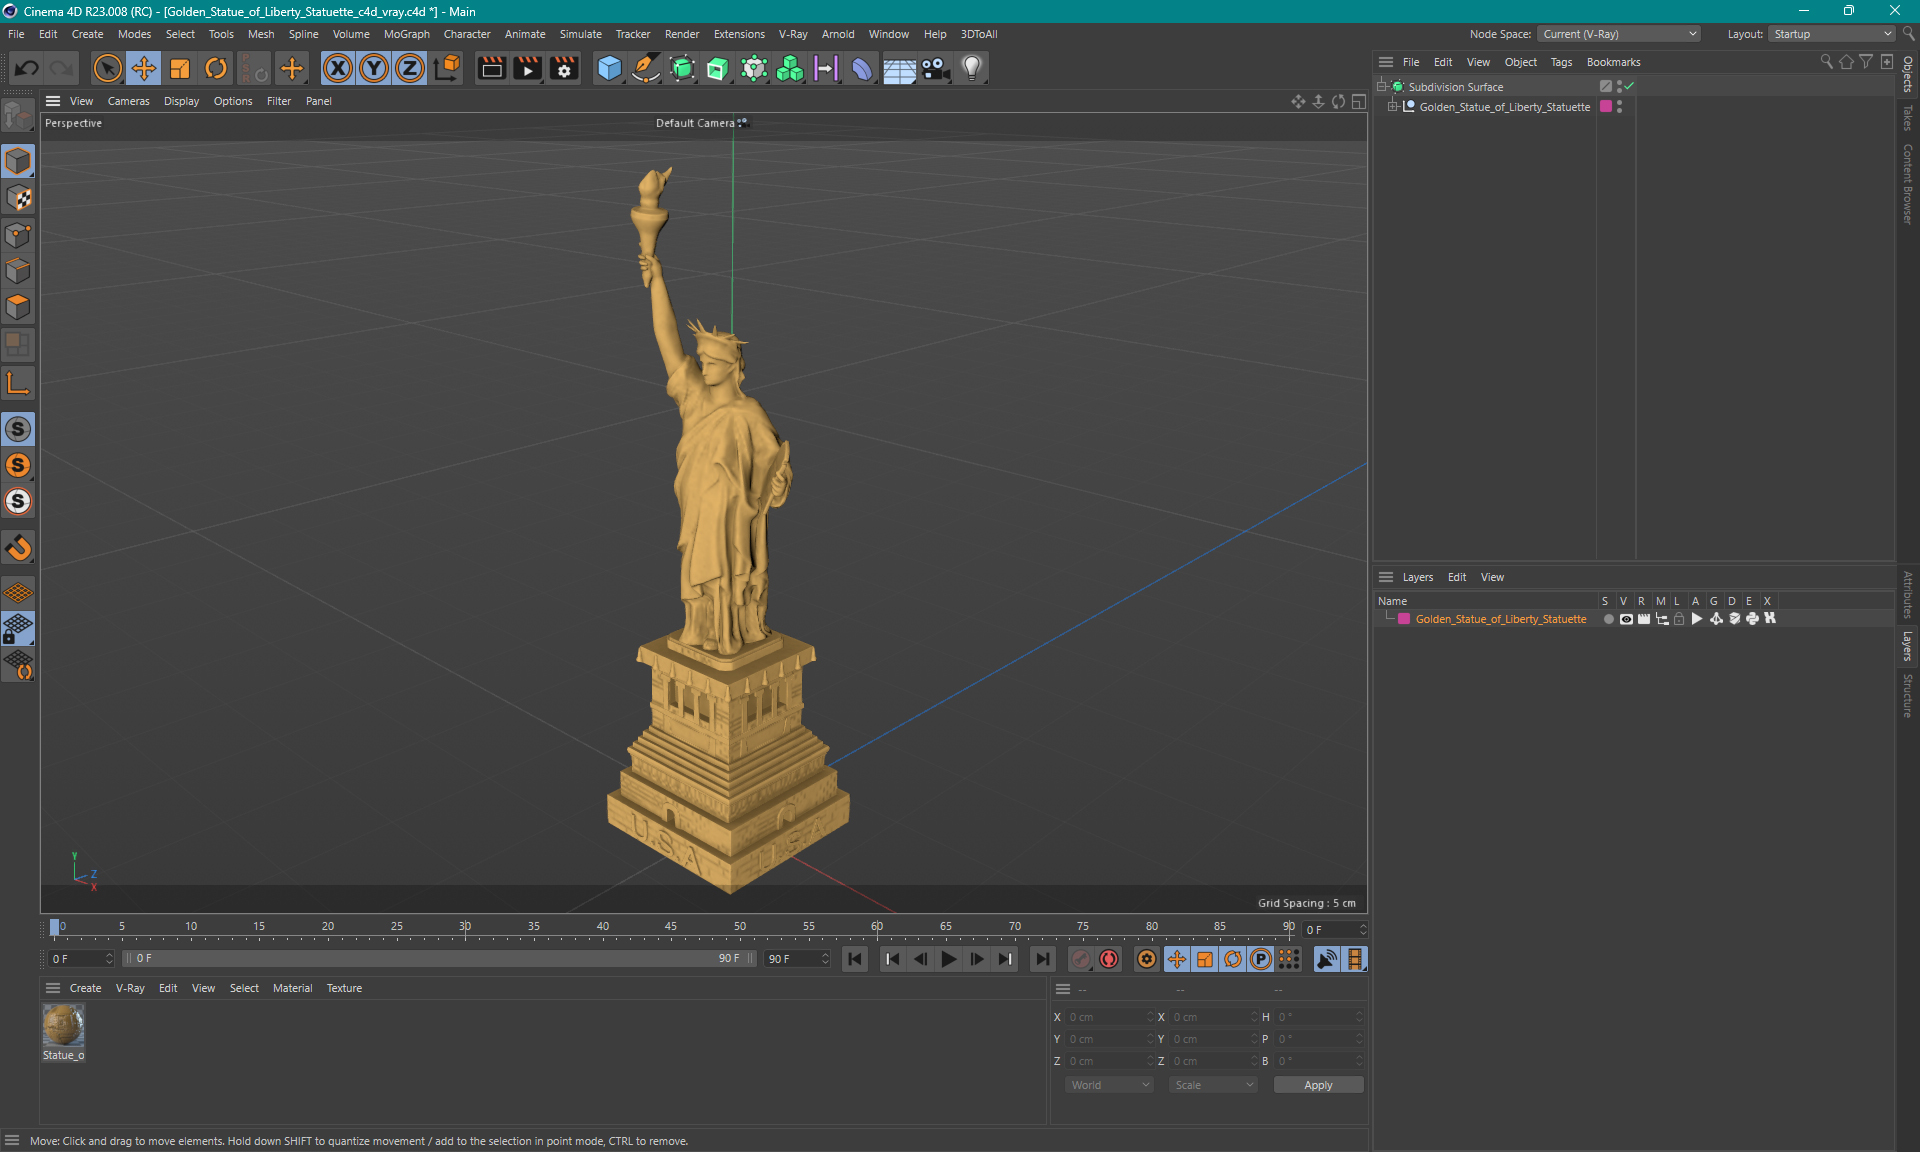The height and width of the screenshot is (1152, 1920).
Task: Toggle Coordinate System world/object
Action: pyautogui.click(x=447, y=68)
